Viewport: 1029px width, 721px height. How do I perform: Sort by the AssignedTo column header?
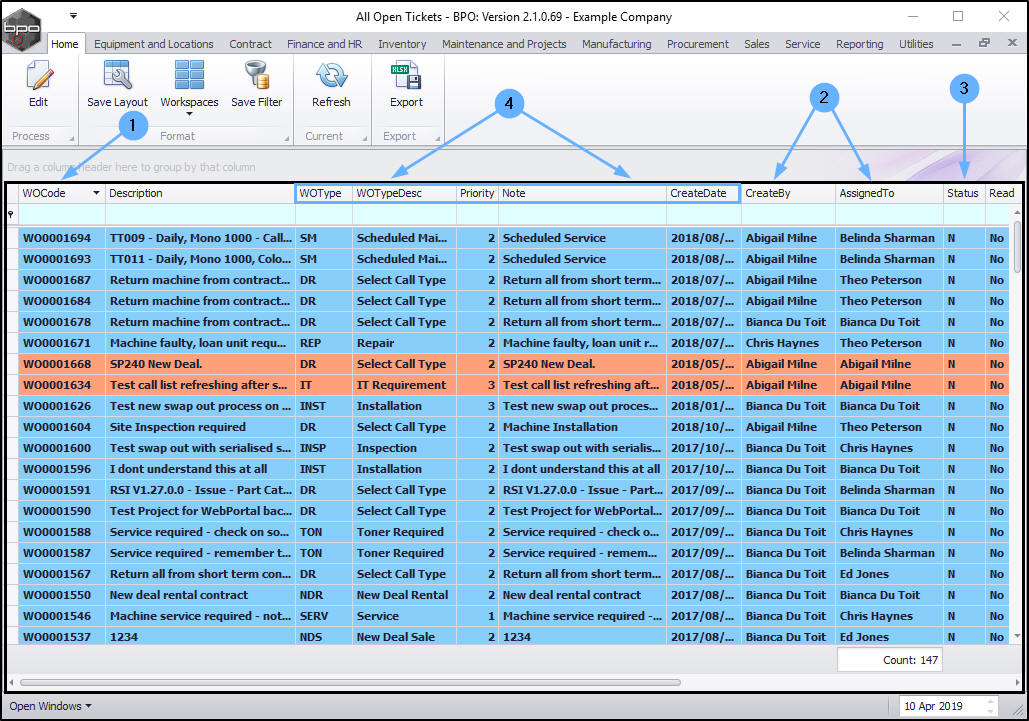(x=889, y=193)
